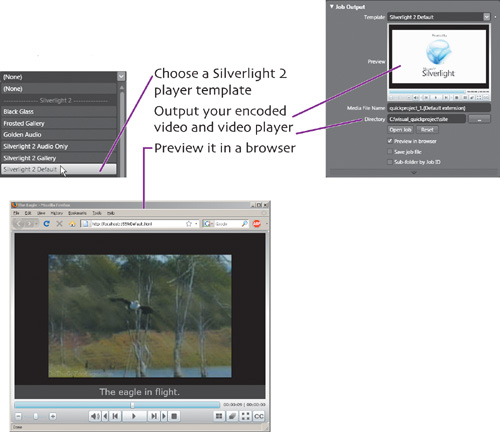Viewport: 500px width, 432px height.
Task: Open the chapters grid in the player
Action: 219,416
